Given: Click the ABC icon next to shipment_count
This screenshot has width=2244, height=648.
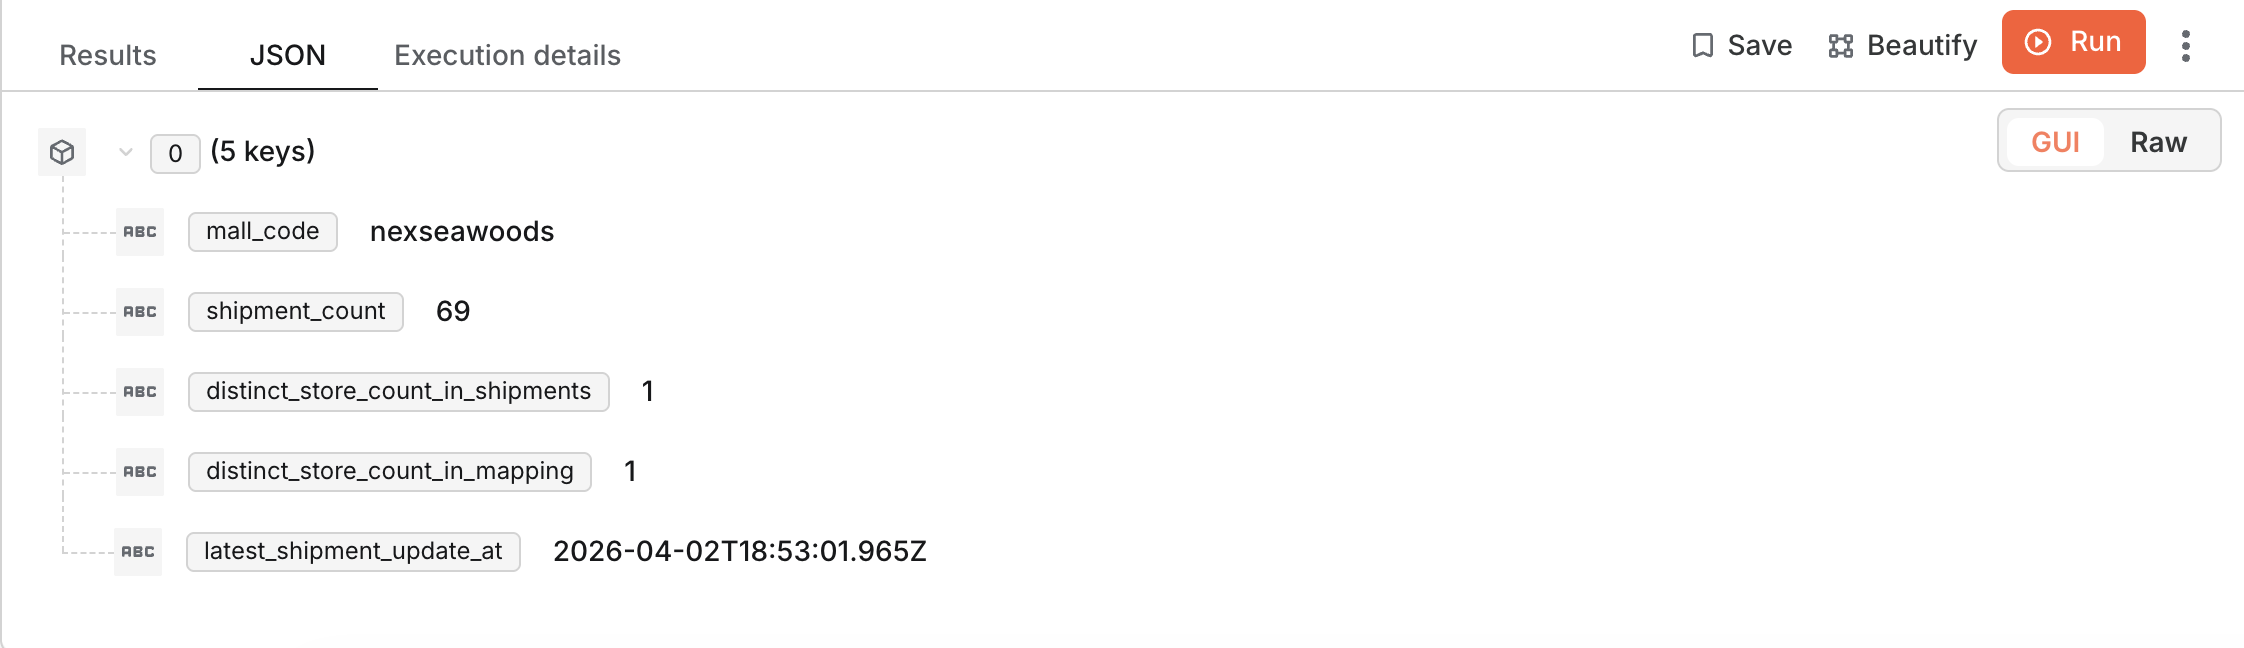Looking at the screenshot, I should coord(139,312).
